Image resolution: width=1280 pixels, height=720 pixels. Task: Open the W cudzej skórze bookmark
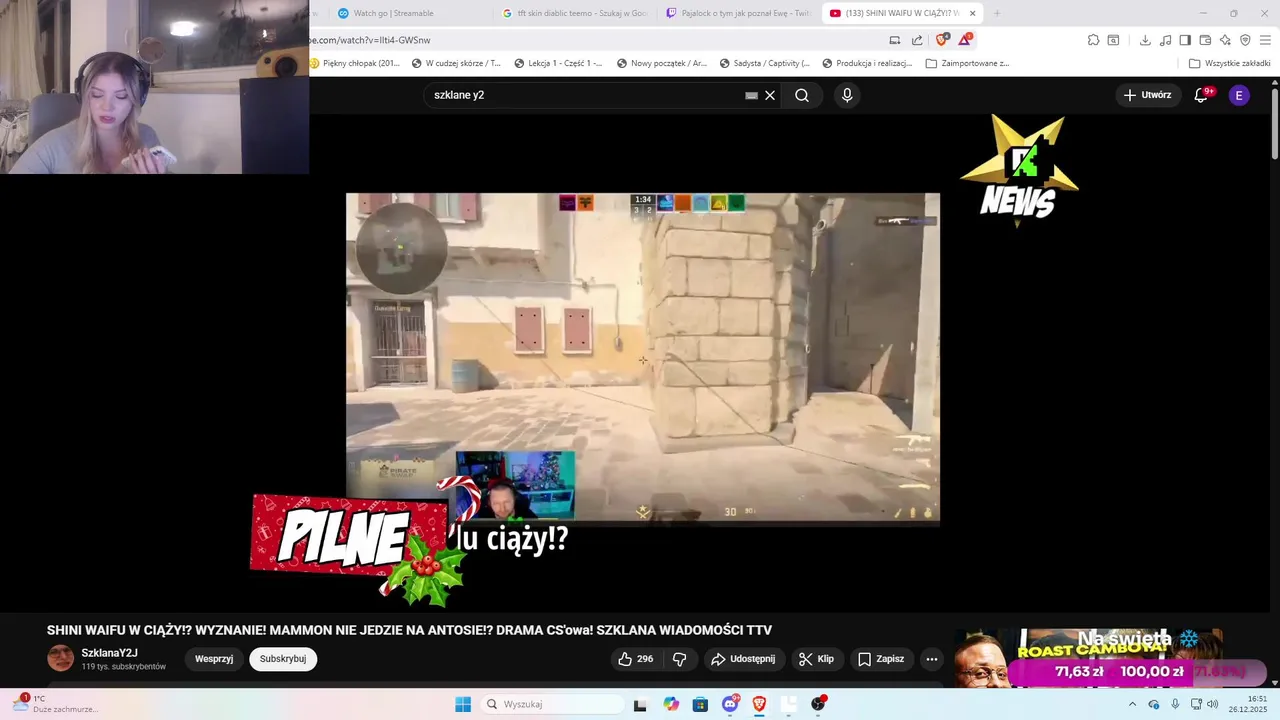[x=456, y=63]
